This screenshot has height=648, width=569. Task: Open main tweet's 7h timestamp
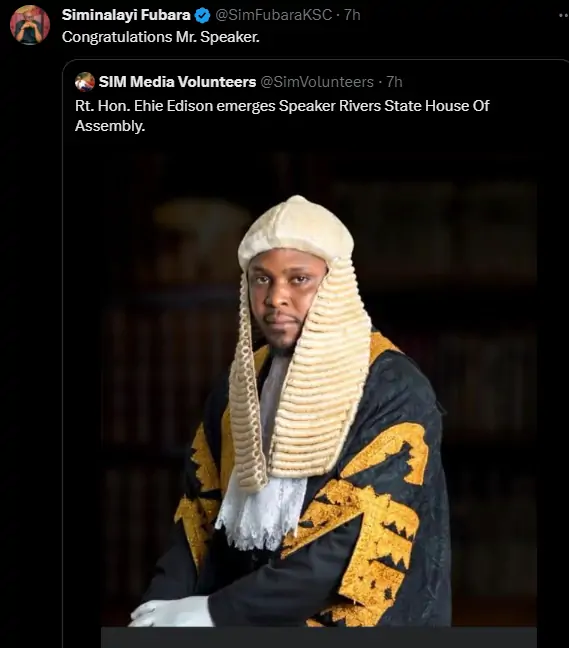pyautogui.click(x=352, y=15)
